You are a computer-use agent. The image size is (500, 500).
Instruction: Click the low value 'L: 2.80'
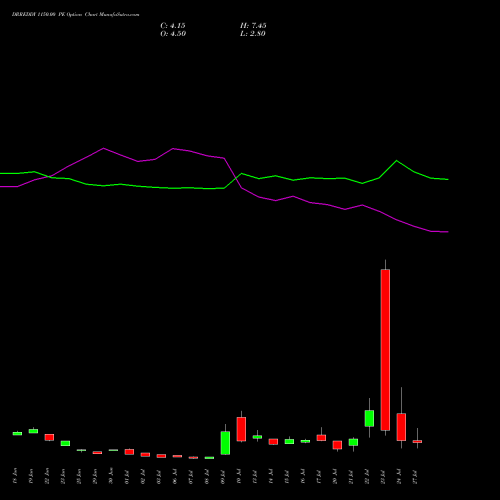[253, 34]
